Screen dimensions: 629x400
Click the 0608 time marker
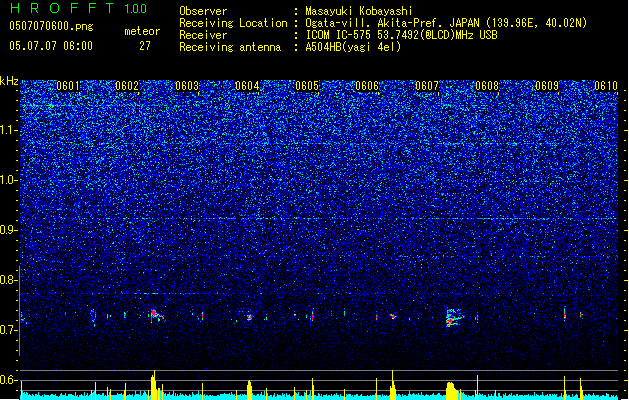coord(487,86)
